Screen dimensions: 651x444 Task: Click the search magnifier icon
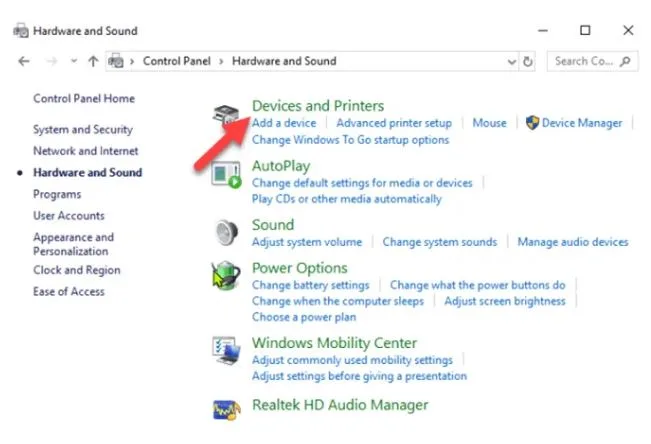pos(625,61)
